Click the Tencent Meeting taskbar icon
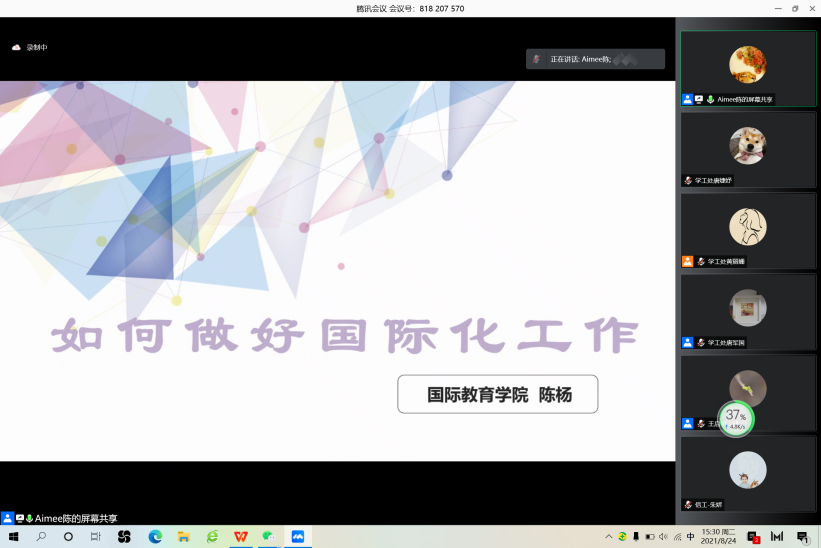The height and width of the screenshot is (548, 821). click(x=297, y=537)
